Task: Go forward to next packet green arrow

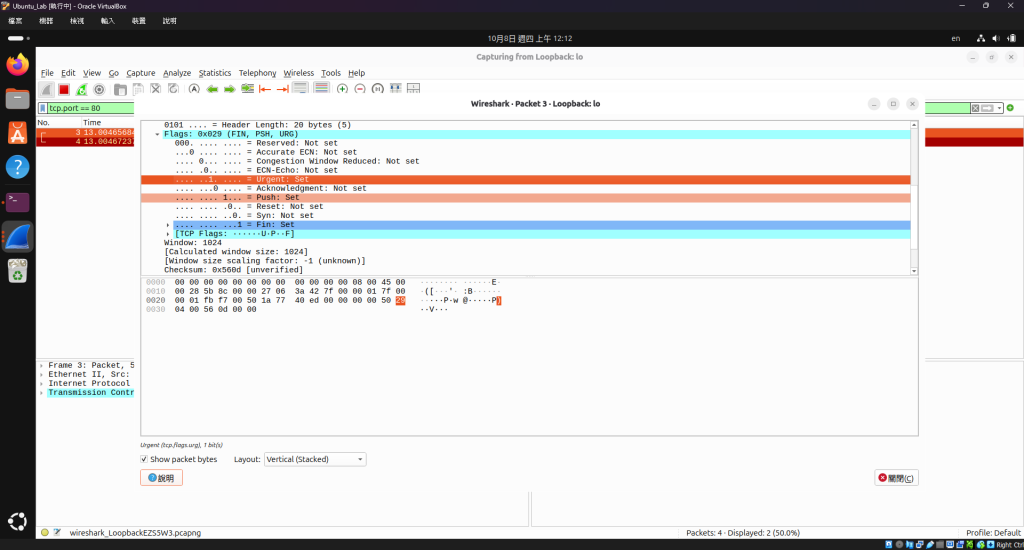Action: click(x=229, y=89)
